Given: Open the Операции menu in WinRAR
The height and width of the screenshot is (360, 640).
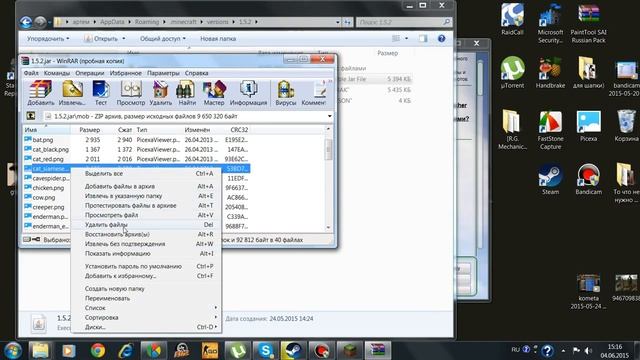Looking at the screenshot, I should click(89, 73).
